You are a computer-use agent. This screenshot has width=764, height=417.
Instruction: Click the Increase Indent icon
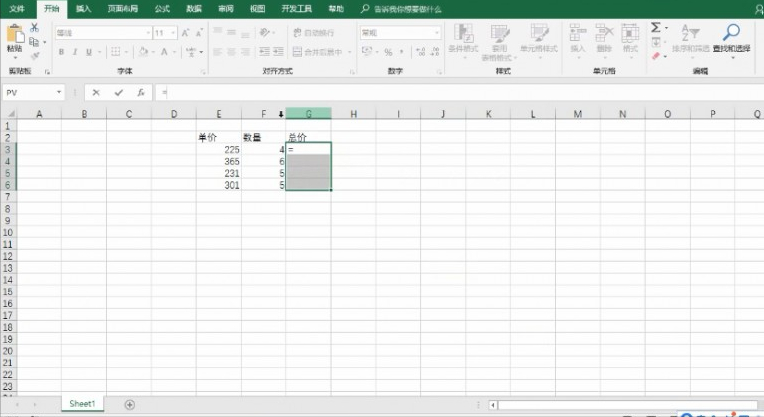278,52
